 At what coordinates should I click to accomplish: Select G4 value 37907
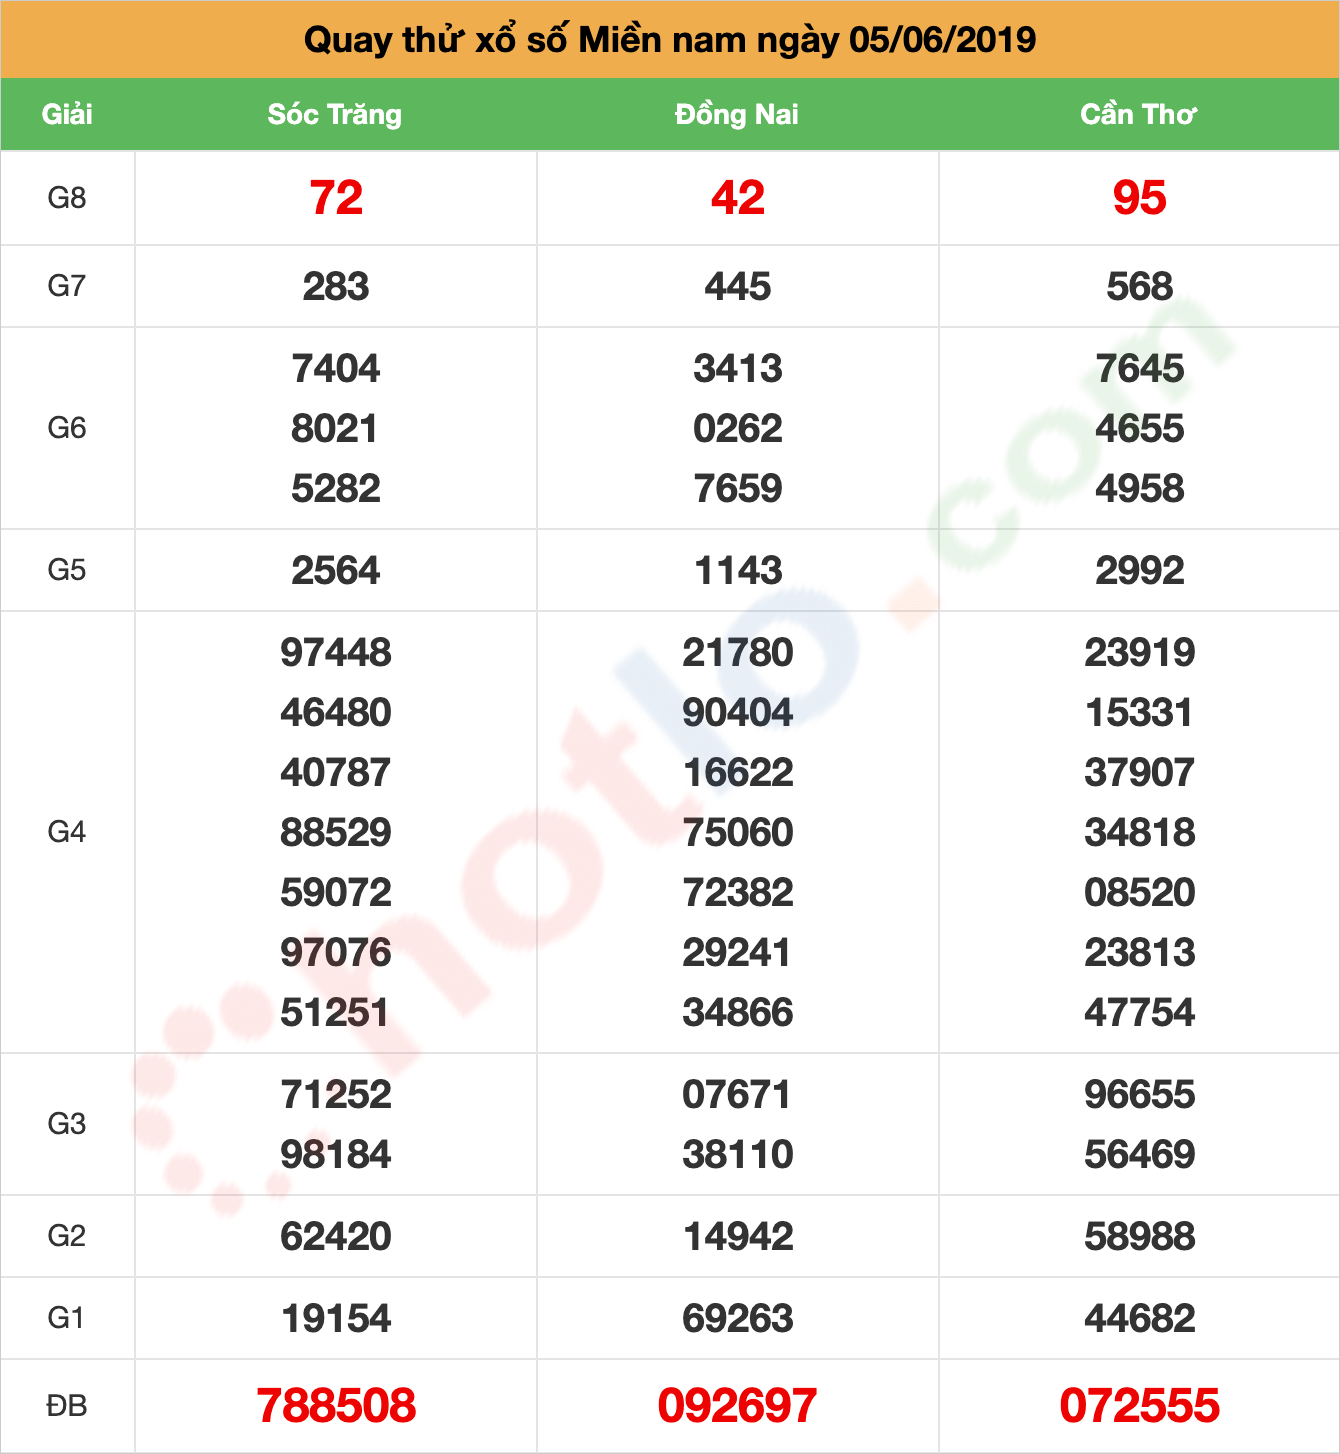click(x=1140, y=773)
